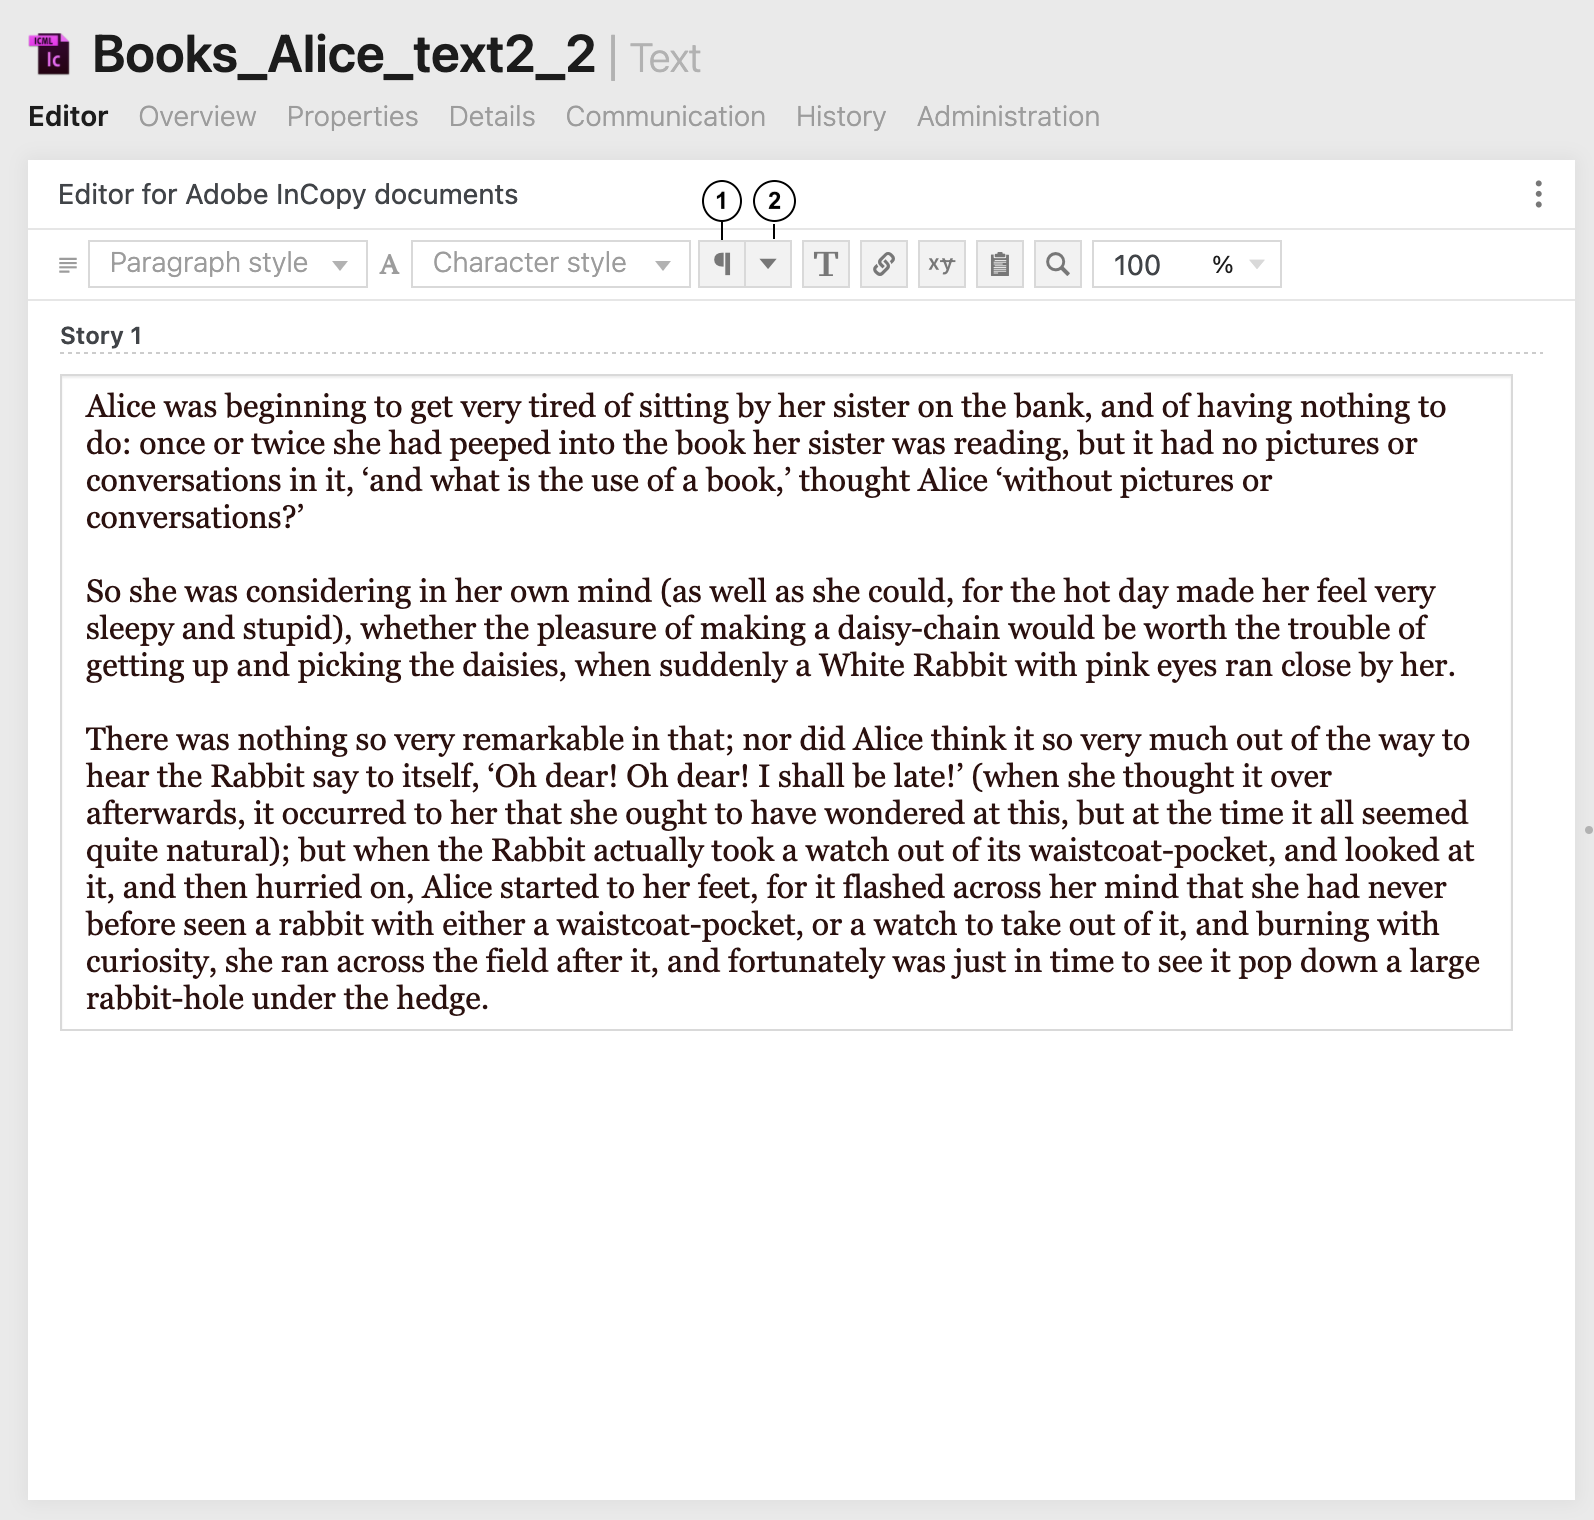
Task: Go to the History tab
Action: pos(840,116)
